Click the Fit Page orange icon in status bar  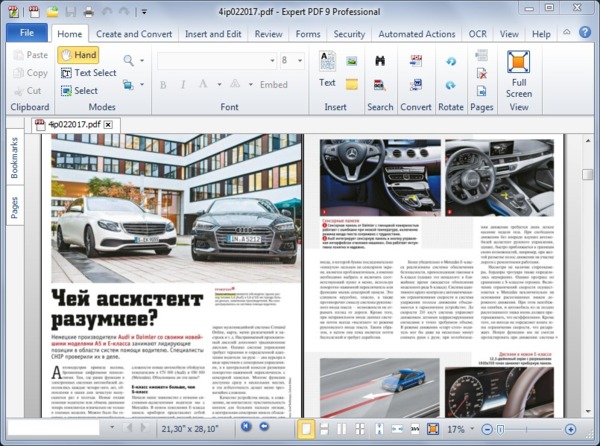coord(433,429)
